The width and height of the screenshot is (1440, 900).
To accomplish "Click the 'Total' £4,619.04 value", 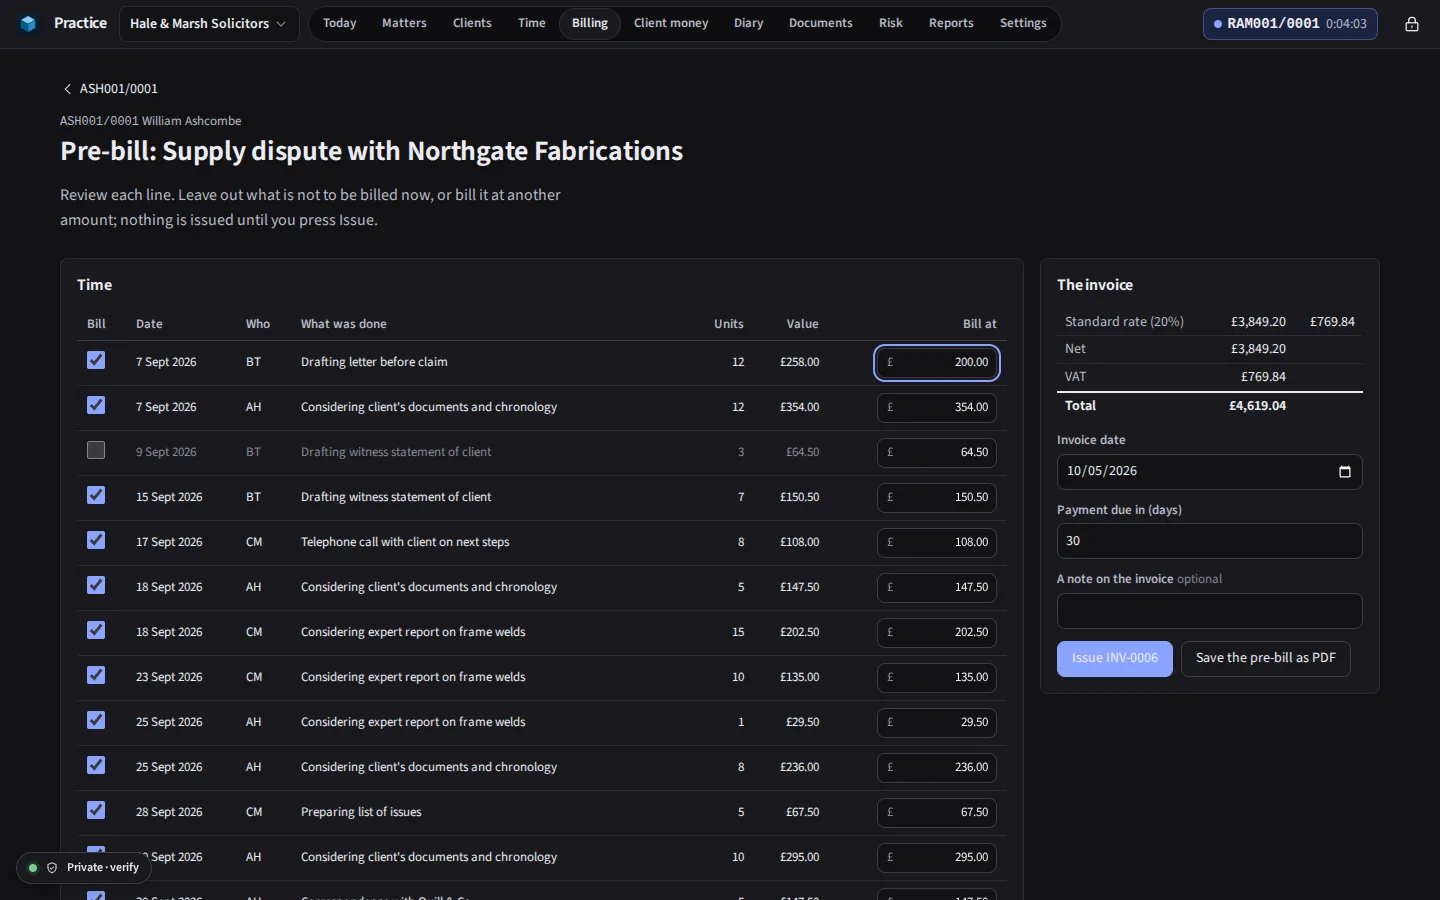I will (x=1257, y=406).
